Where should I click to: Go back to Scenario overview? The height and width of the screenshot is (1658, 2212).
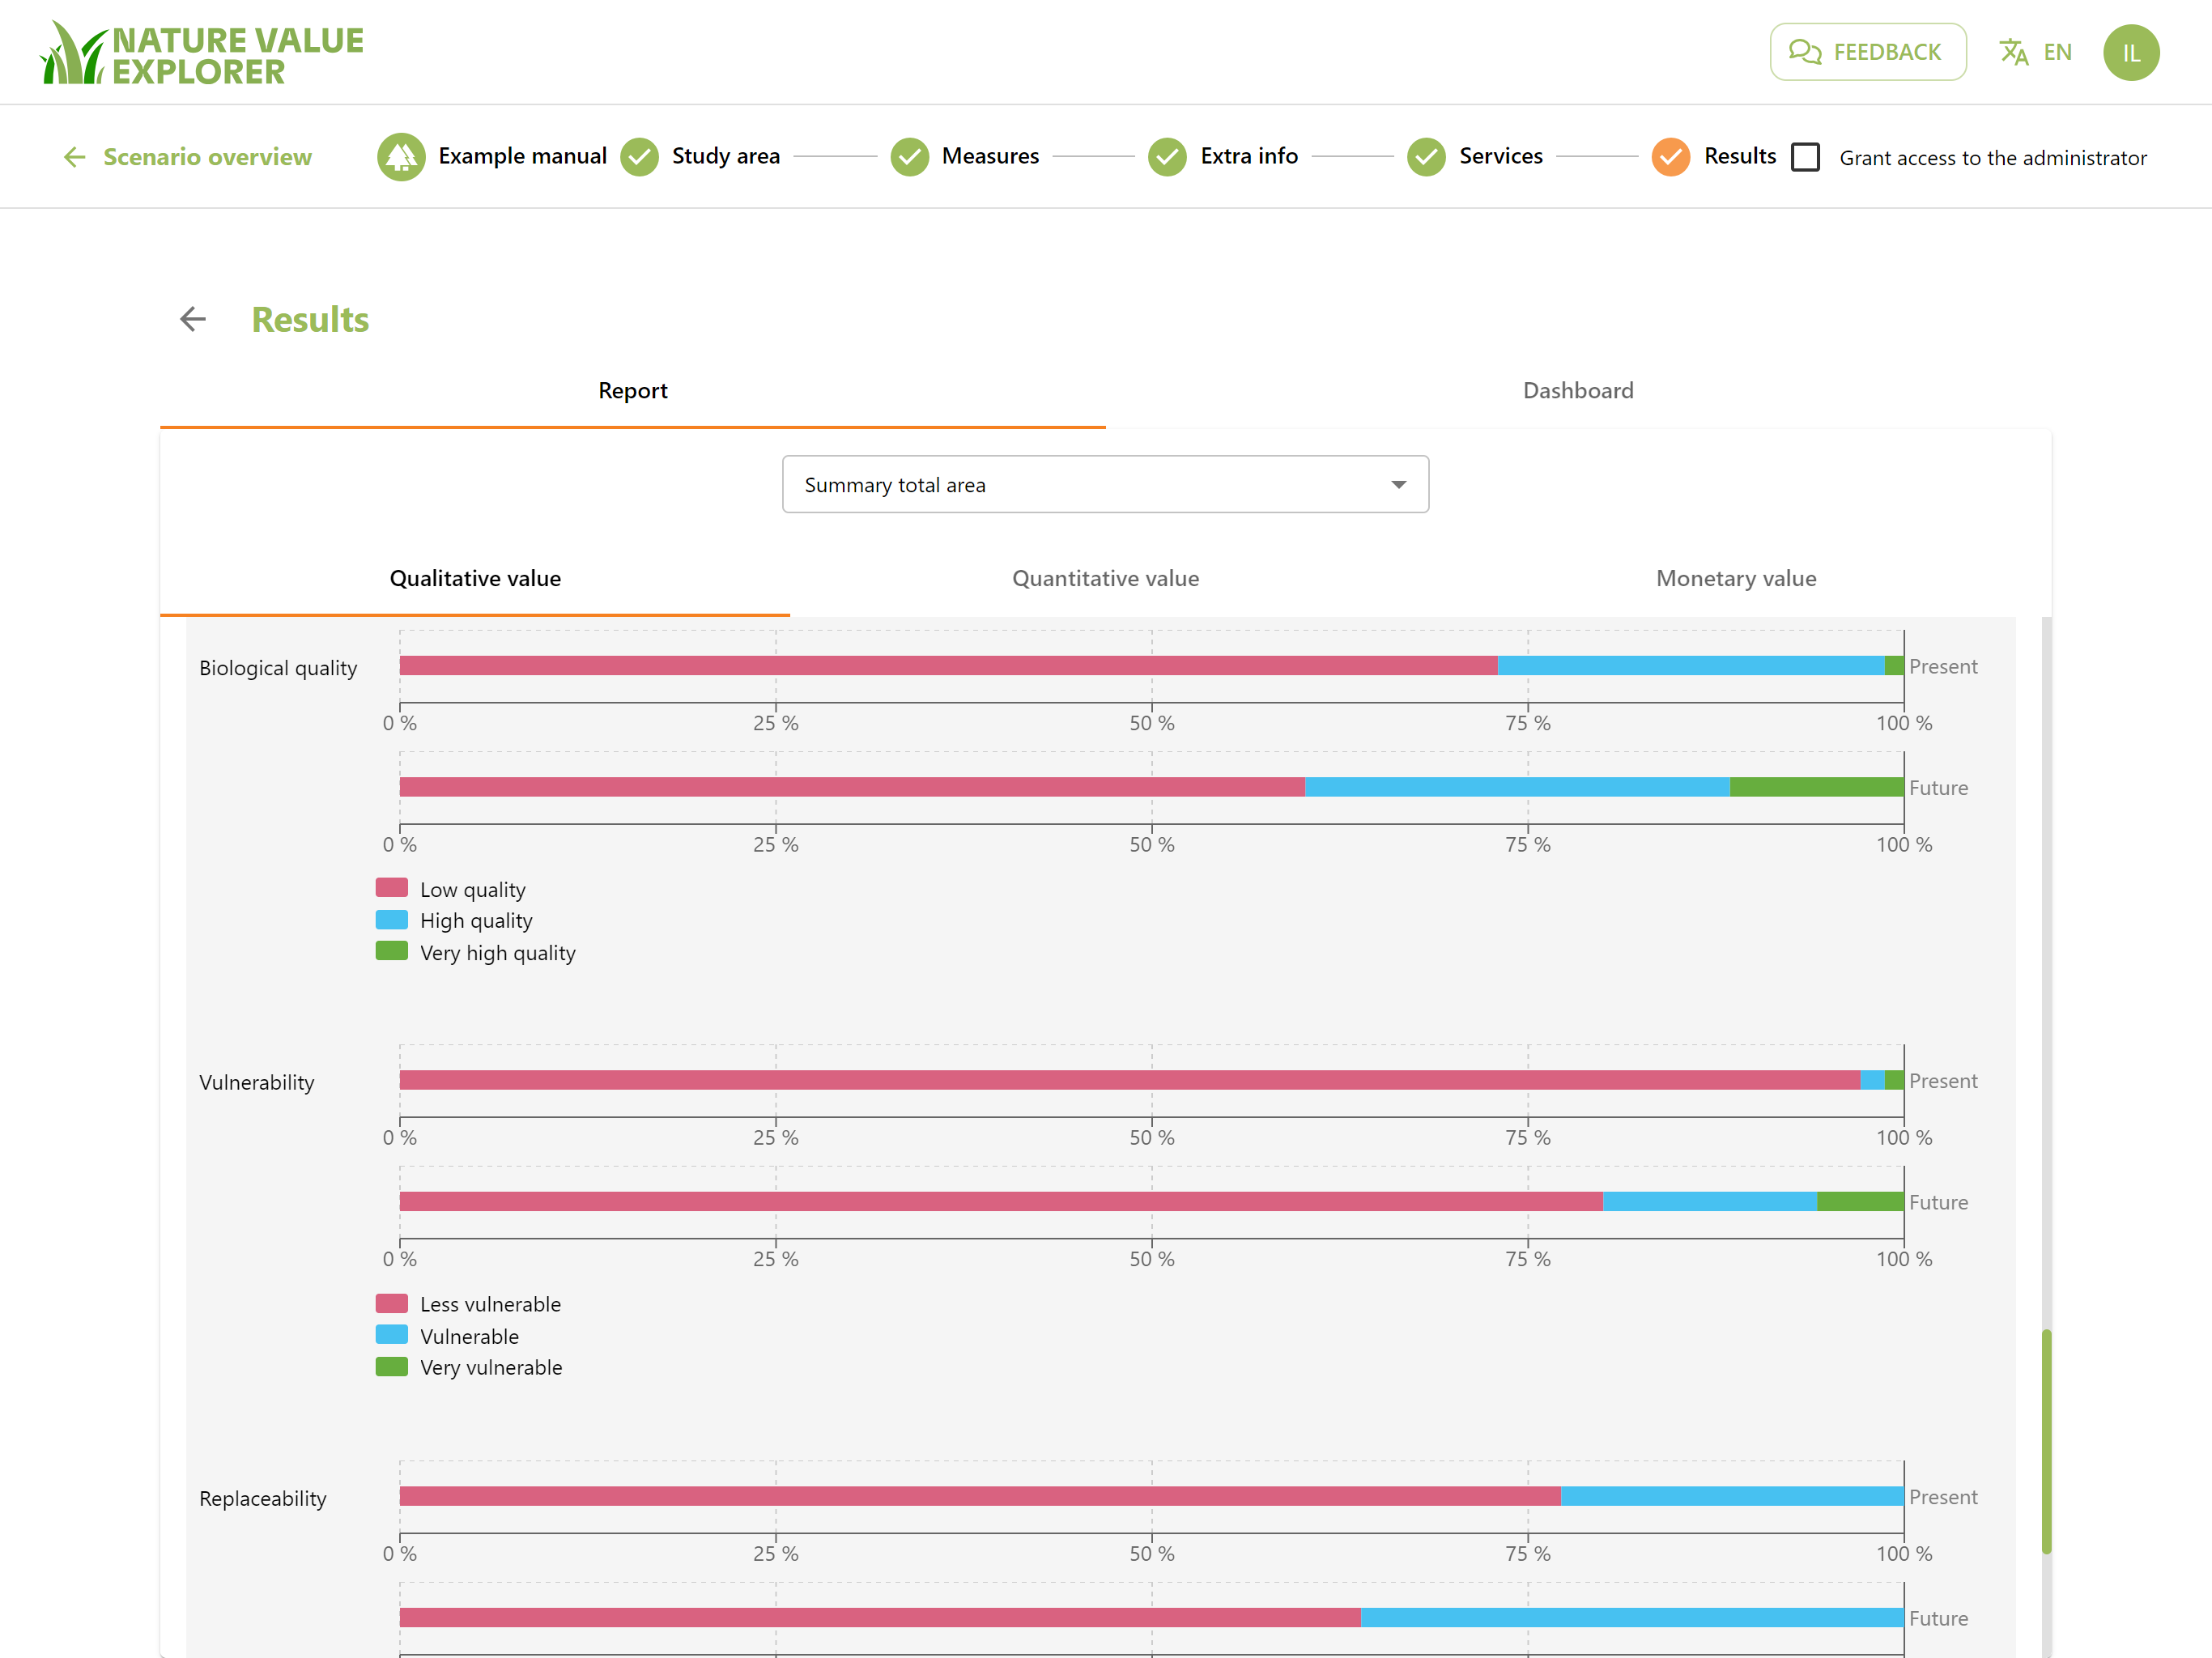(x=187, y=157)
